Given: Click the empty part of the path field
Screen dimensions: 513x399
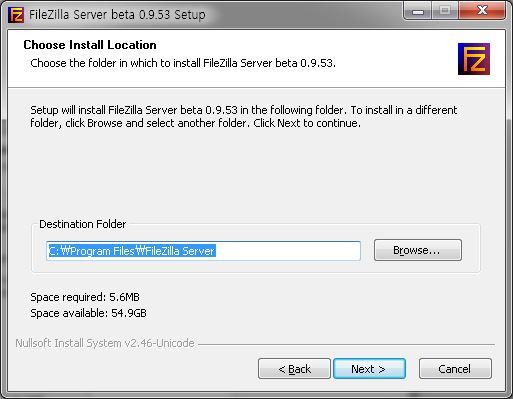Looking at the screenshot, I should 288,251.
